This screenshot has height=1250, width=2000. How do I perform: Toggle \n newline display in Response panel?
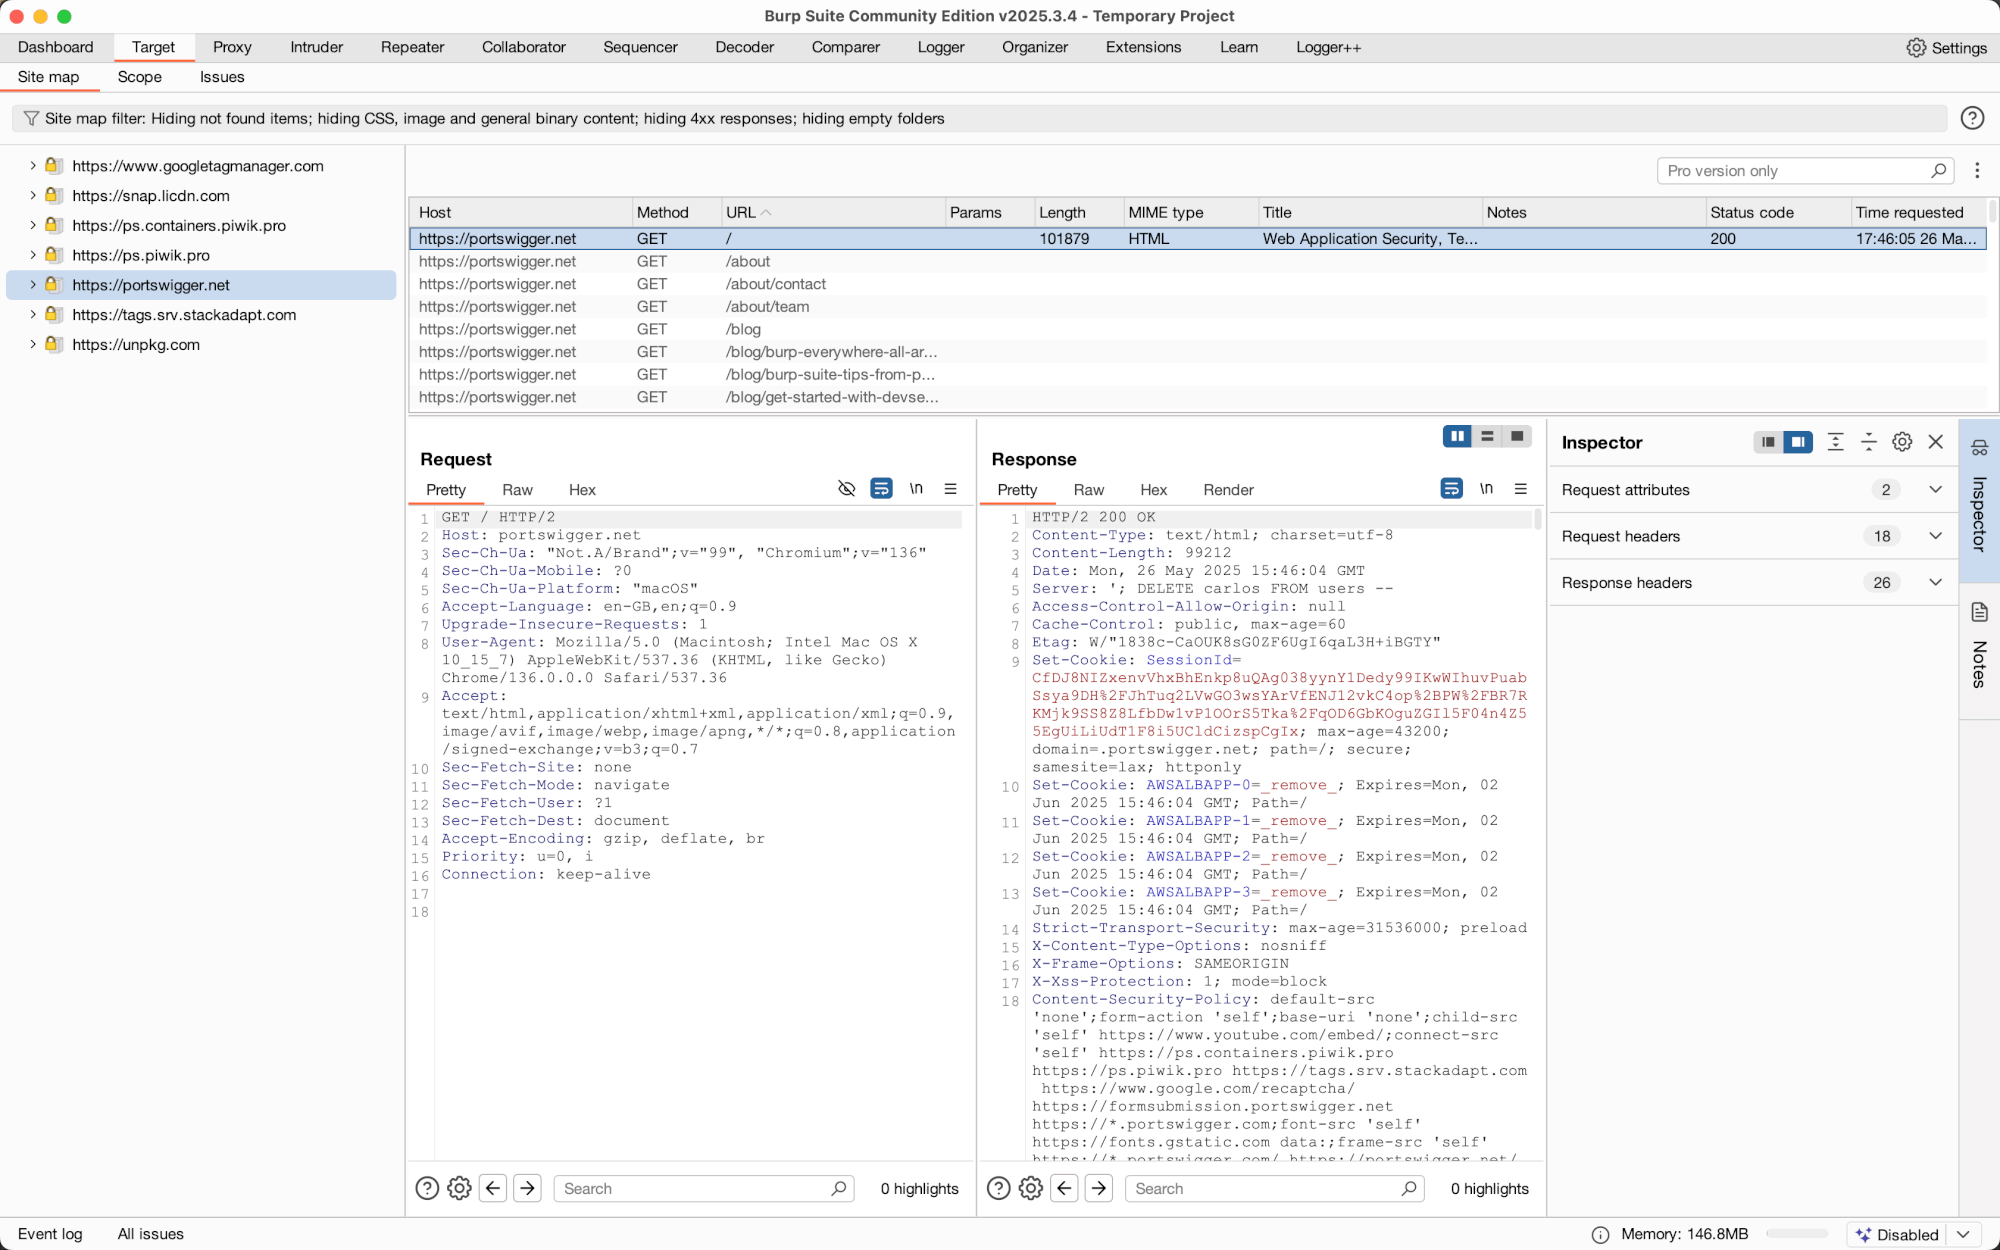click(x=1486, y=488)
